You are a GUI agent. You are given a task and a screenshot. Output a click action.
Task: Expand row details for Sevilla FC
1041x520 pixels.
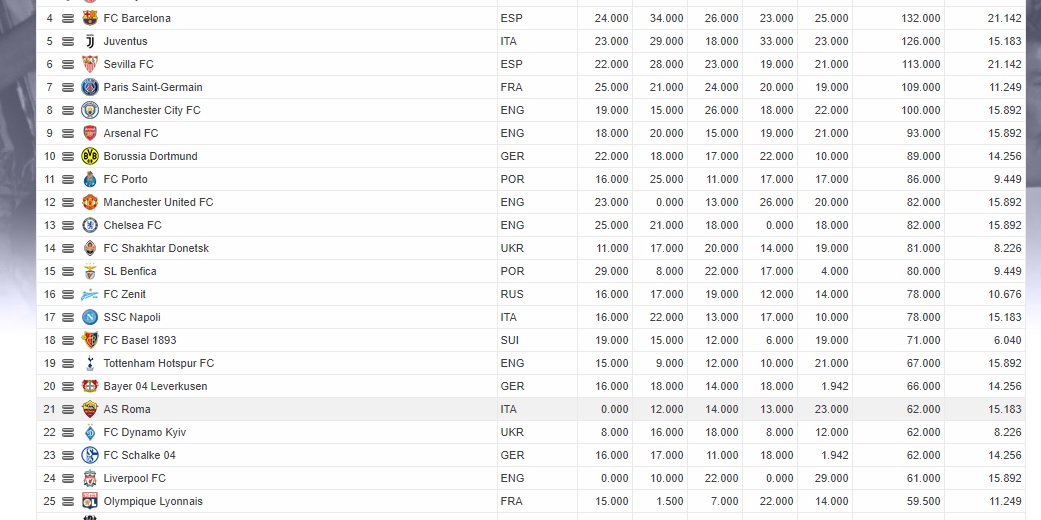[68, 64]
